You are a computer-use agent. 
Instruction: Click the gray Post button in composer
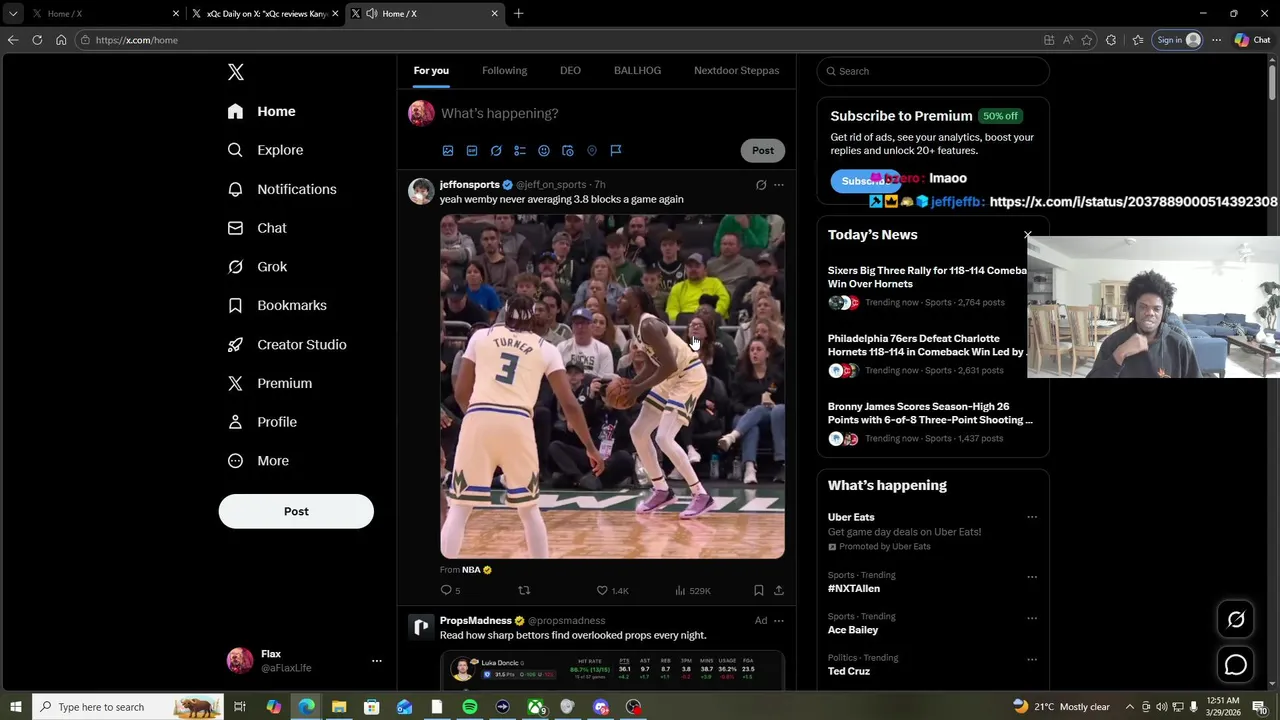tap(763, 151)
